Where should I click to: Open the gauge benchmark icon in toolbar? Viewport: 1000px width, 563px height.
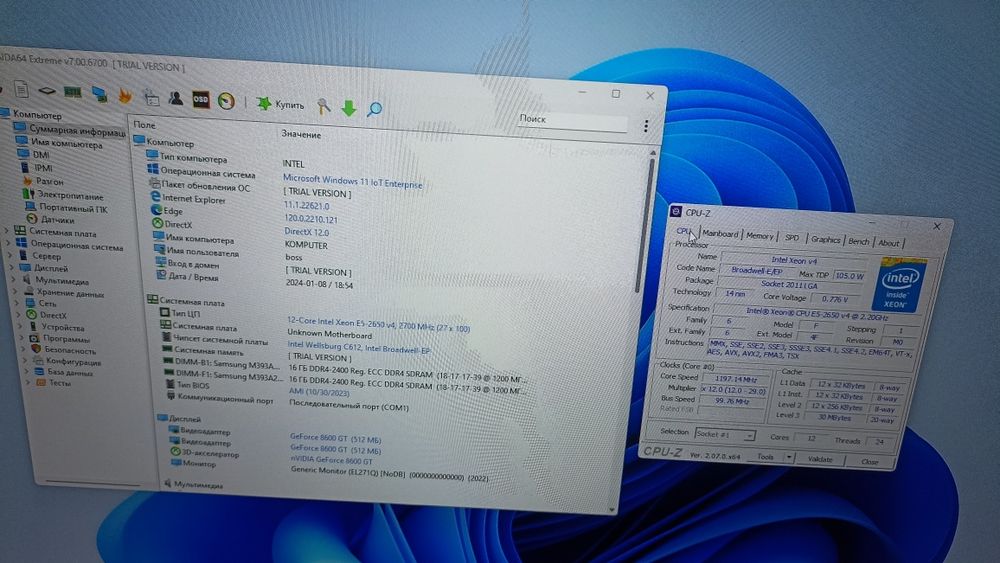tap(226, 101)
